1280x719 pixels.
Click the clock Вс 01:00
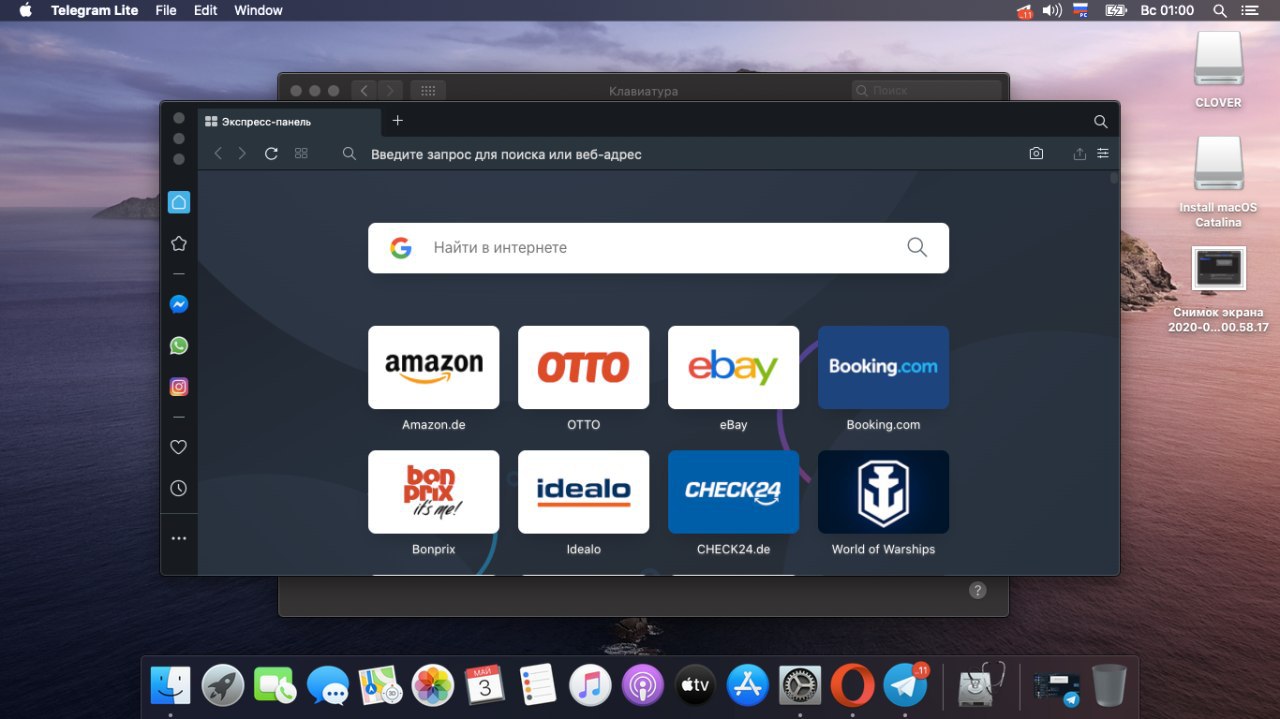[x=1167, y=10]
